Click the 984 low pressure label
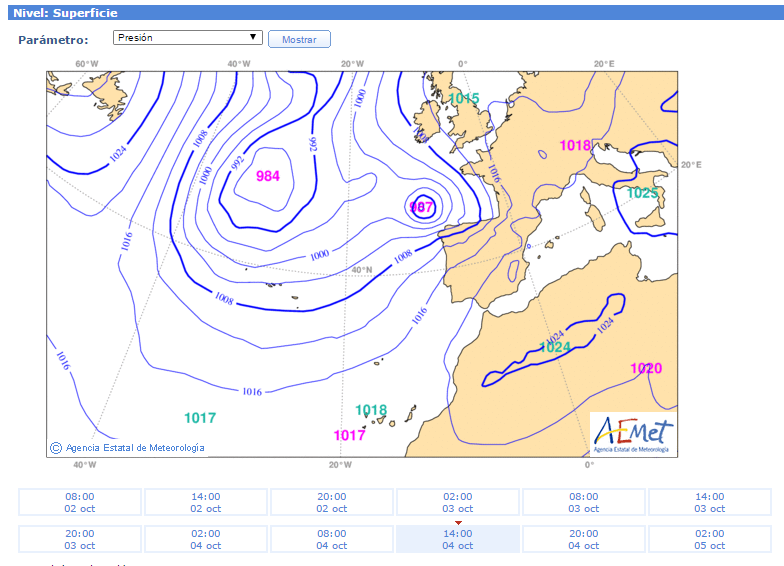The width and height of the screenshot is (784, 566). click(268, 176)
